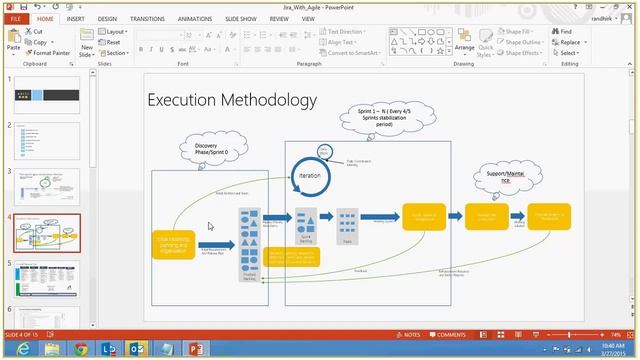Toggle Bold formatting
This screenshot has height=360, width=640.
tap(141, 49)
